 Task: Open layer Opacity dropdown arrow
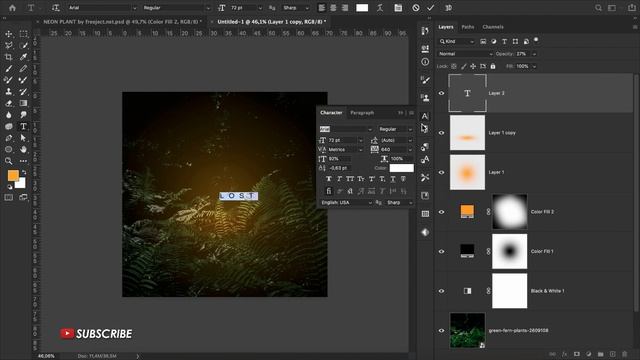[x=534, y=54]
